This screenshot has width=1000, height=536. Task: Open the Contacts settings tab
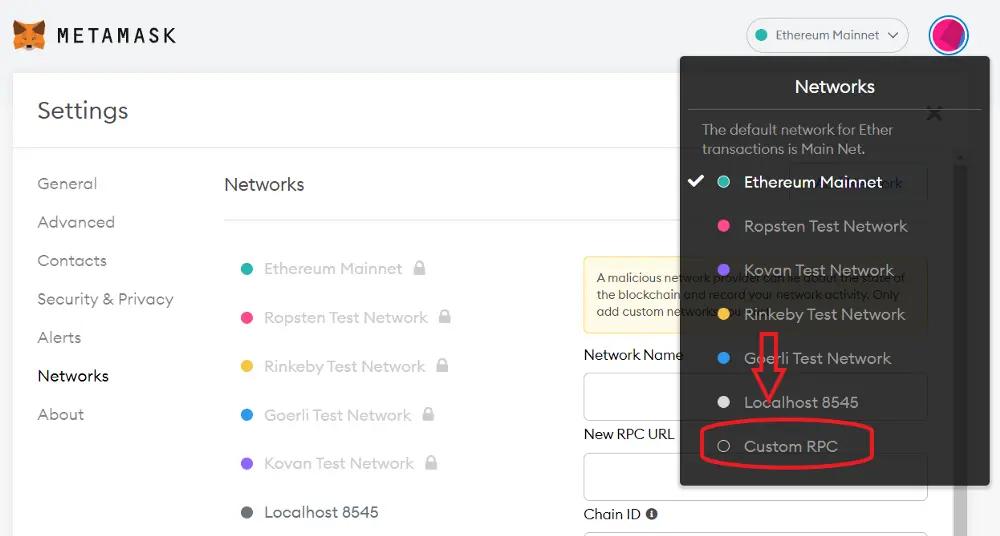coord(72,260)
